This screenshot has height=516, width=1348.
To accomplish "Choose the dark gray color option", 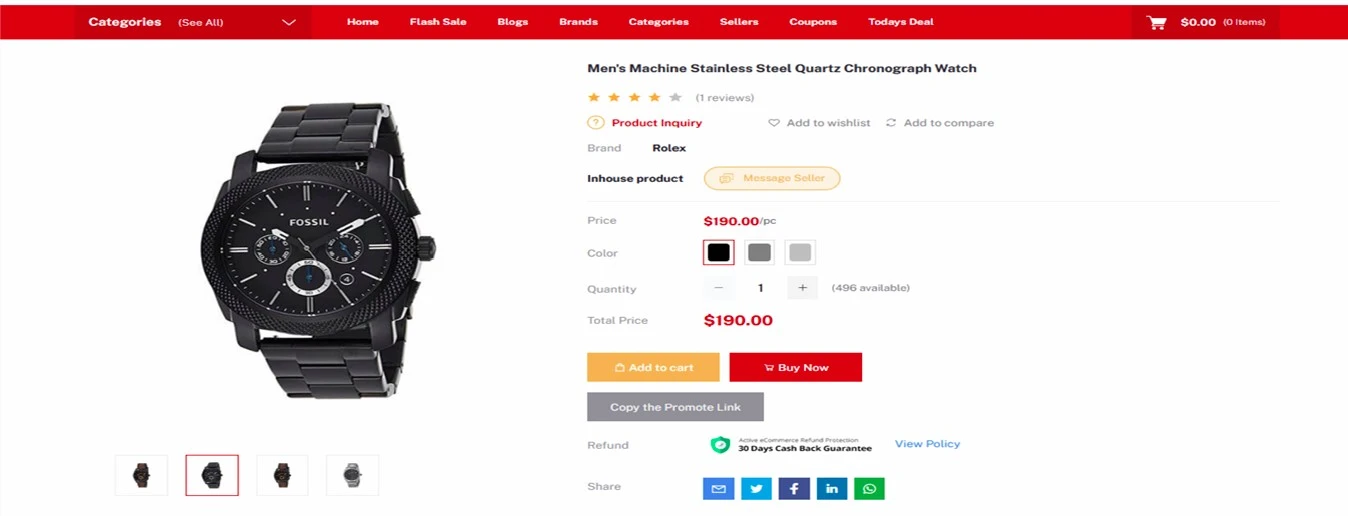I will (759, 253).
